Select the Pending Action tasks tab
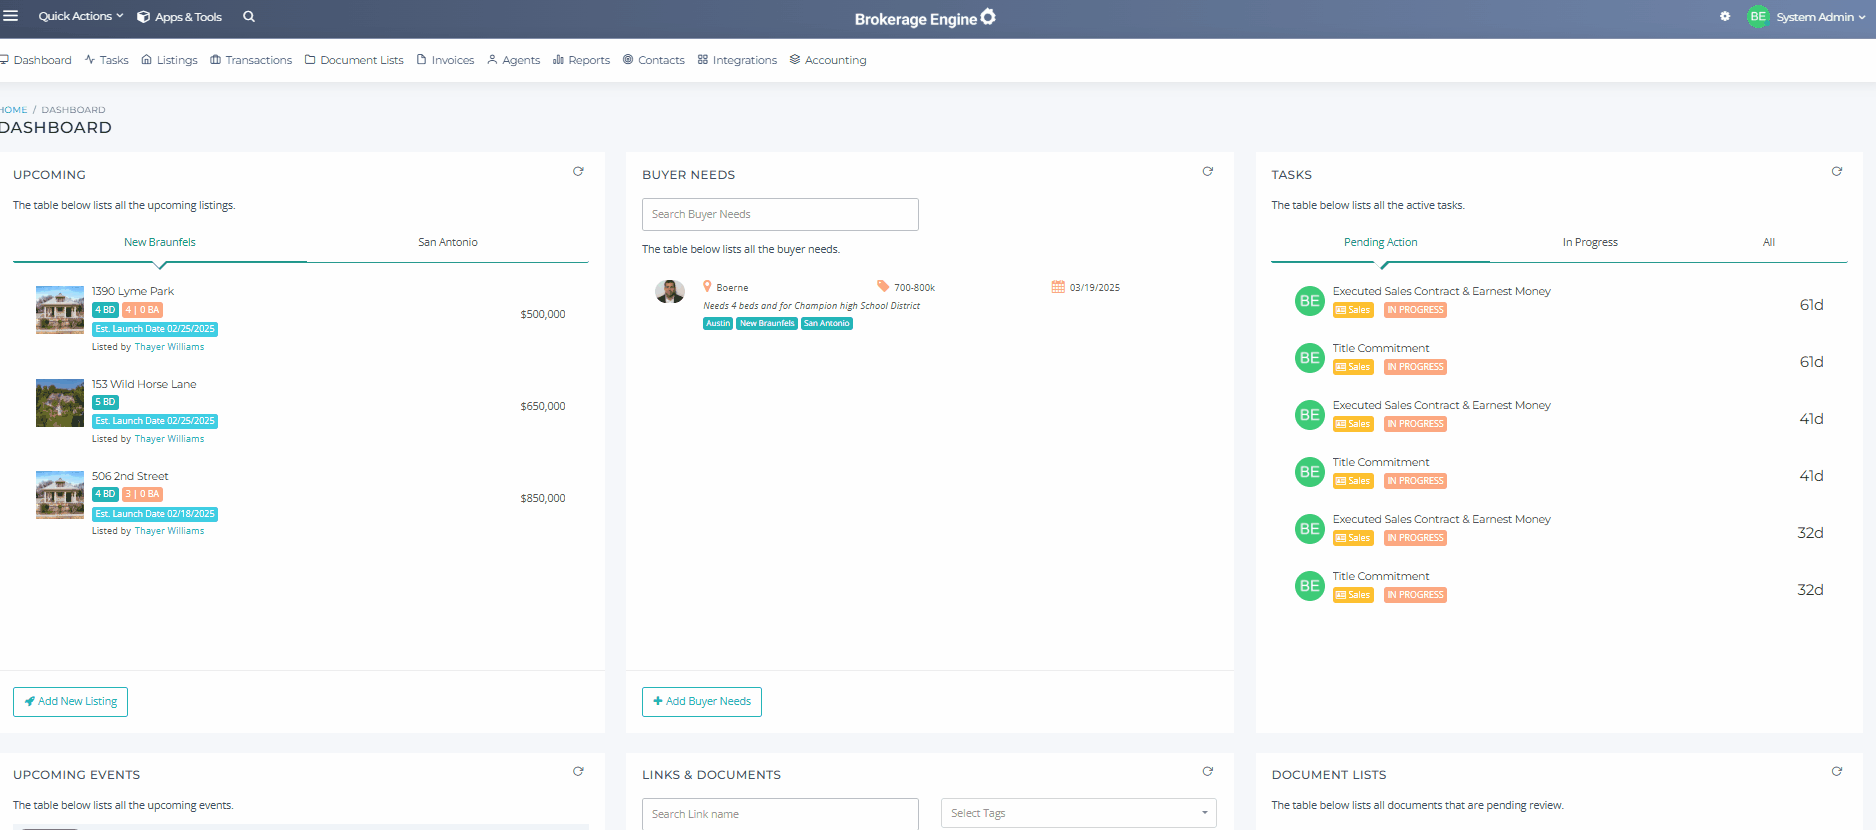This screenshot has width=1876, height=830. 1381,242
